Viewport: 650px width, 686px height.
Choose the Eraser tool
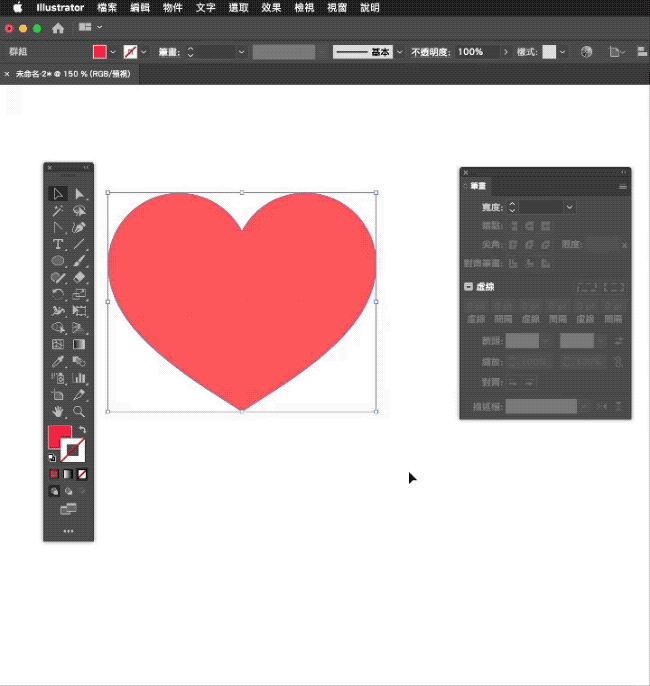click(x=79, y=277)
